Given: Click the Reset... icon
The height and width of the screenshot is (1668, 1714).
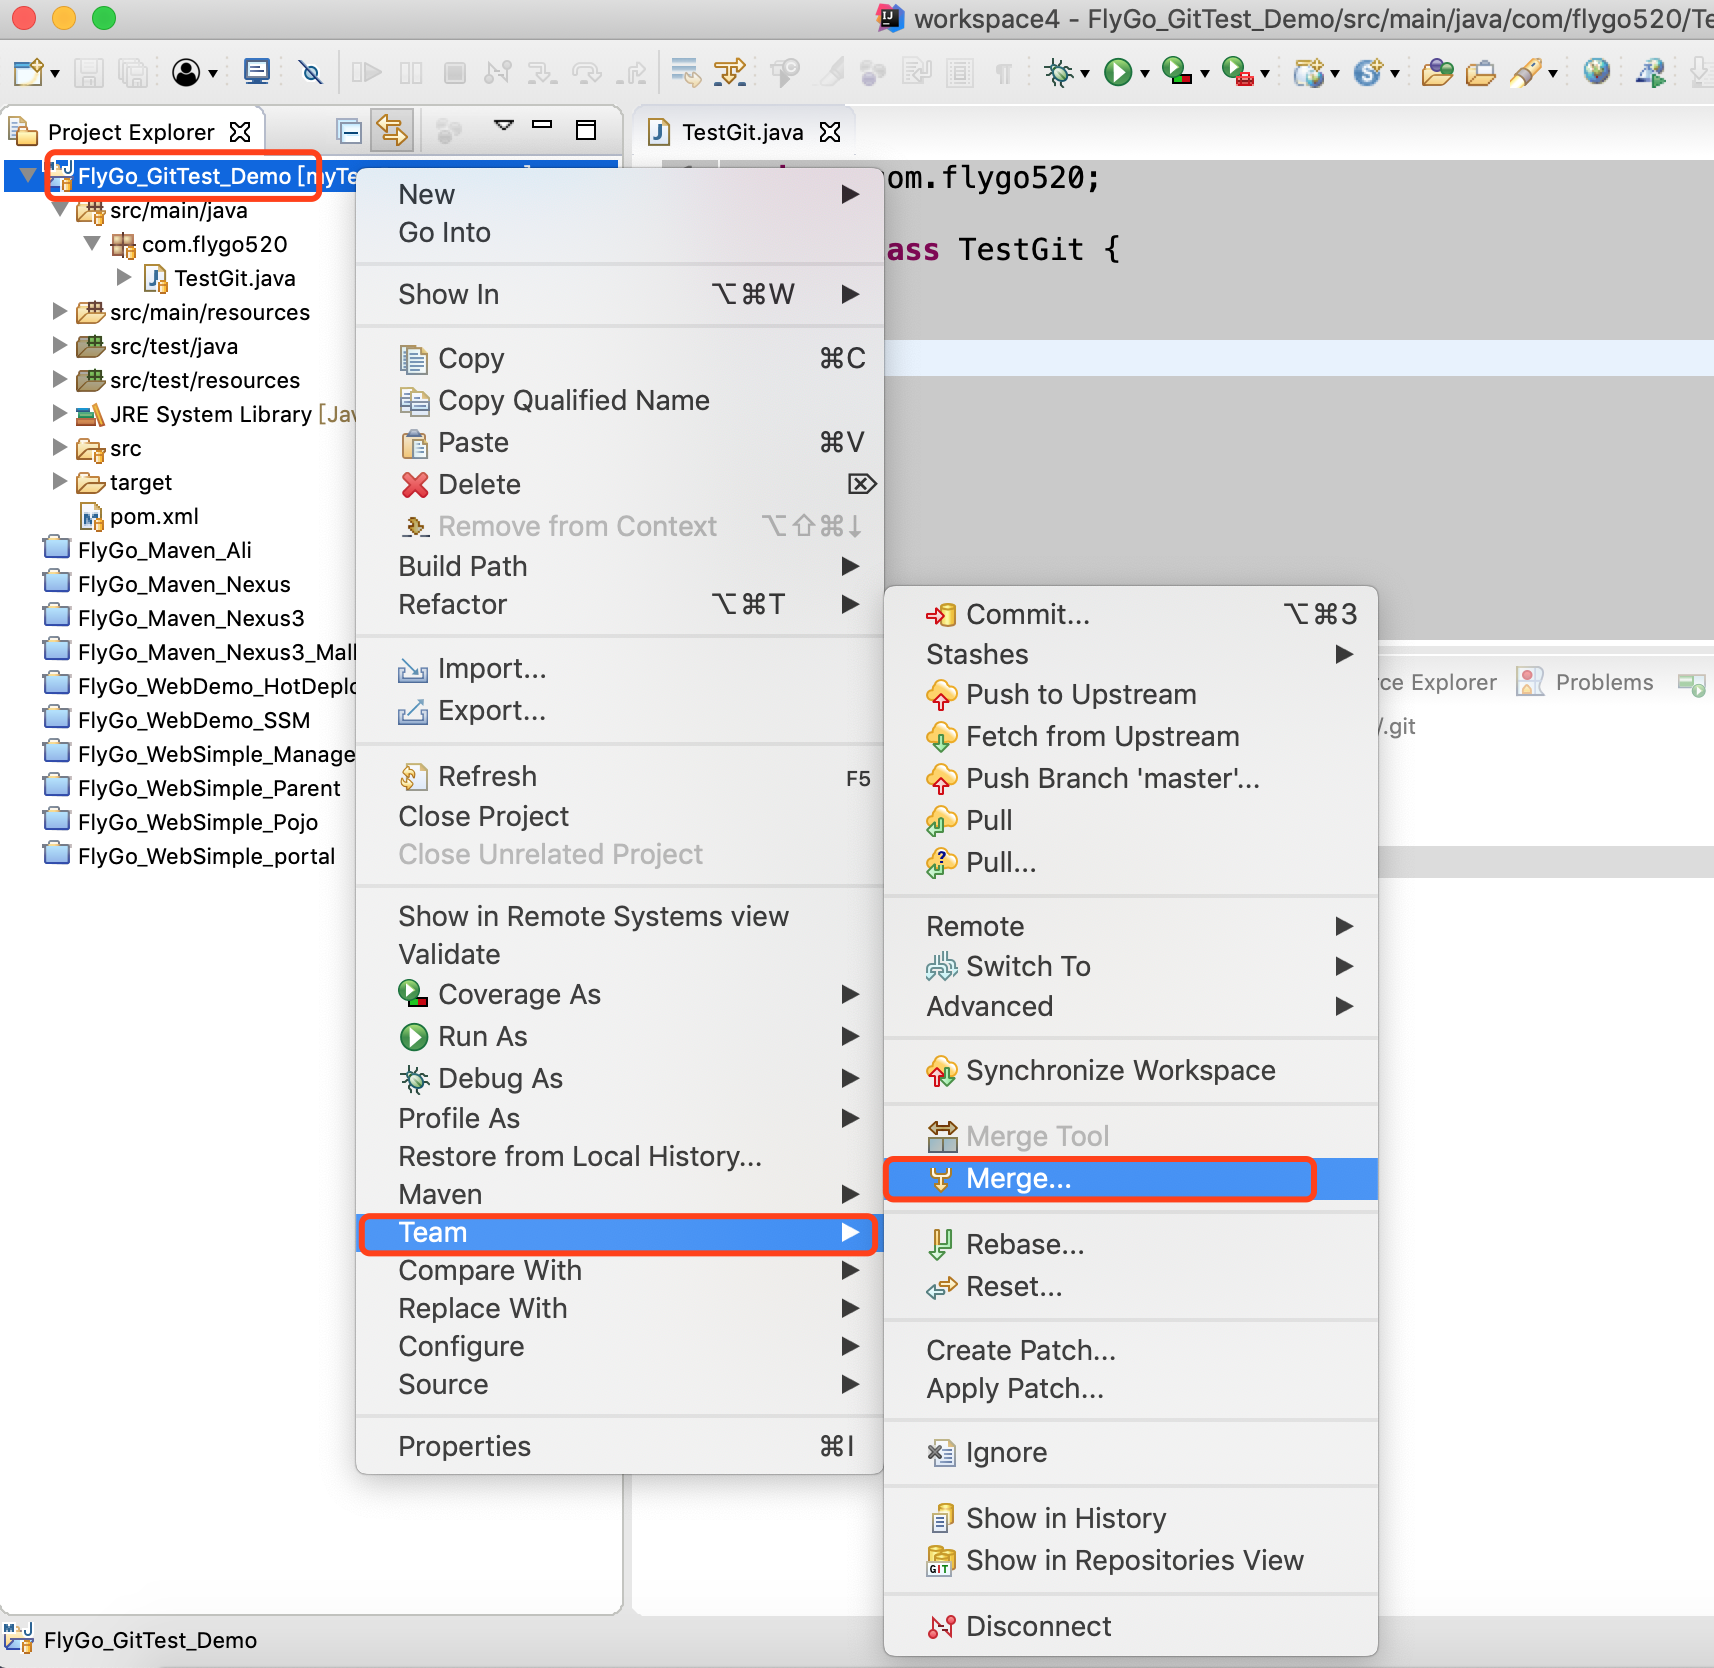Looking at the screenshot, I should pos(941,1287).
